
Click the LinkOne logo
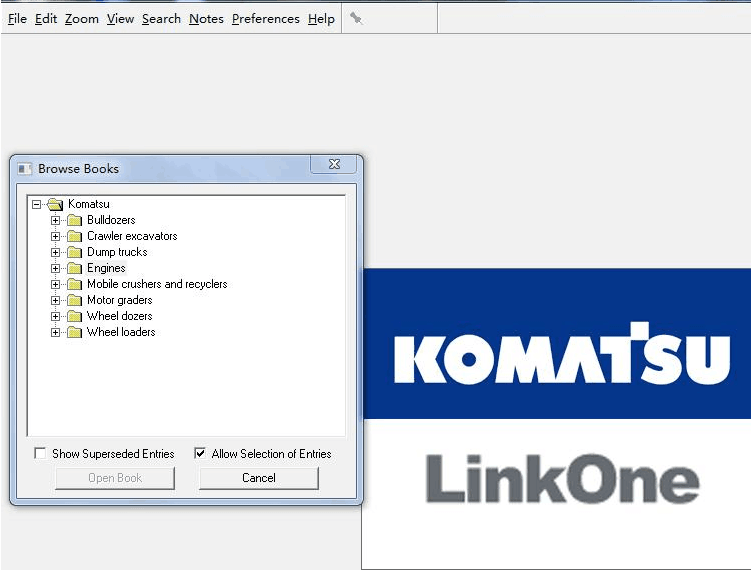point(562,479)
